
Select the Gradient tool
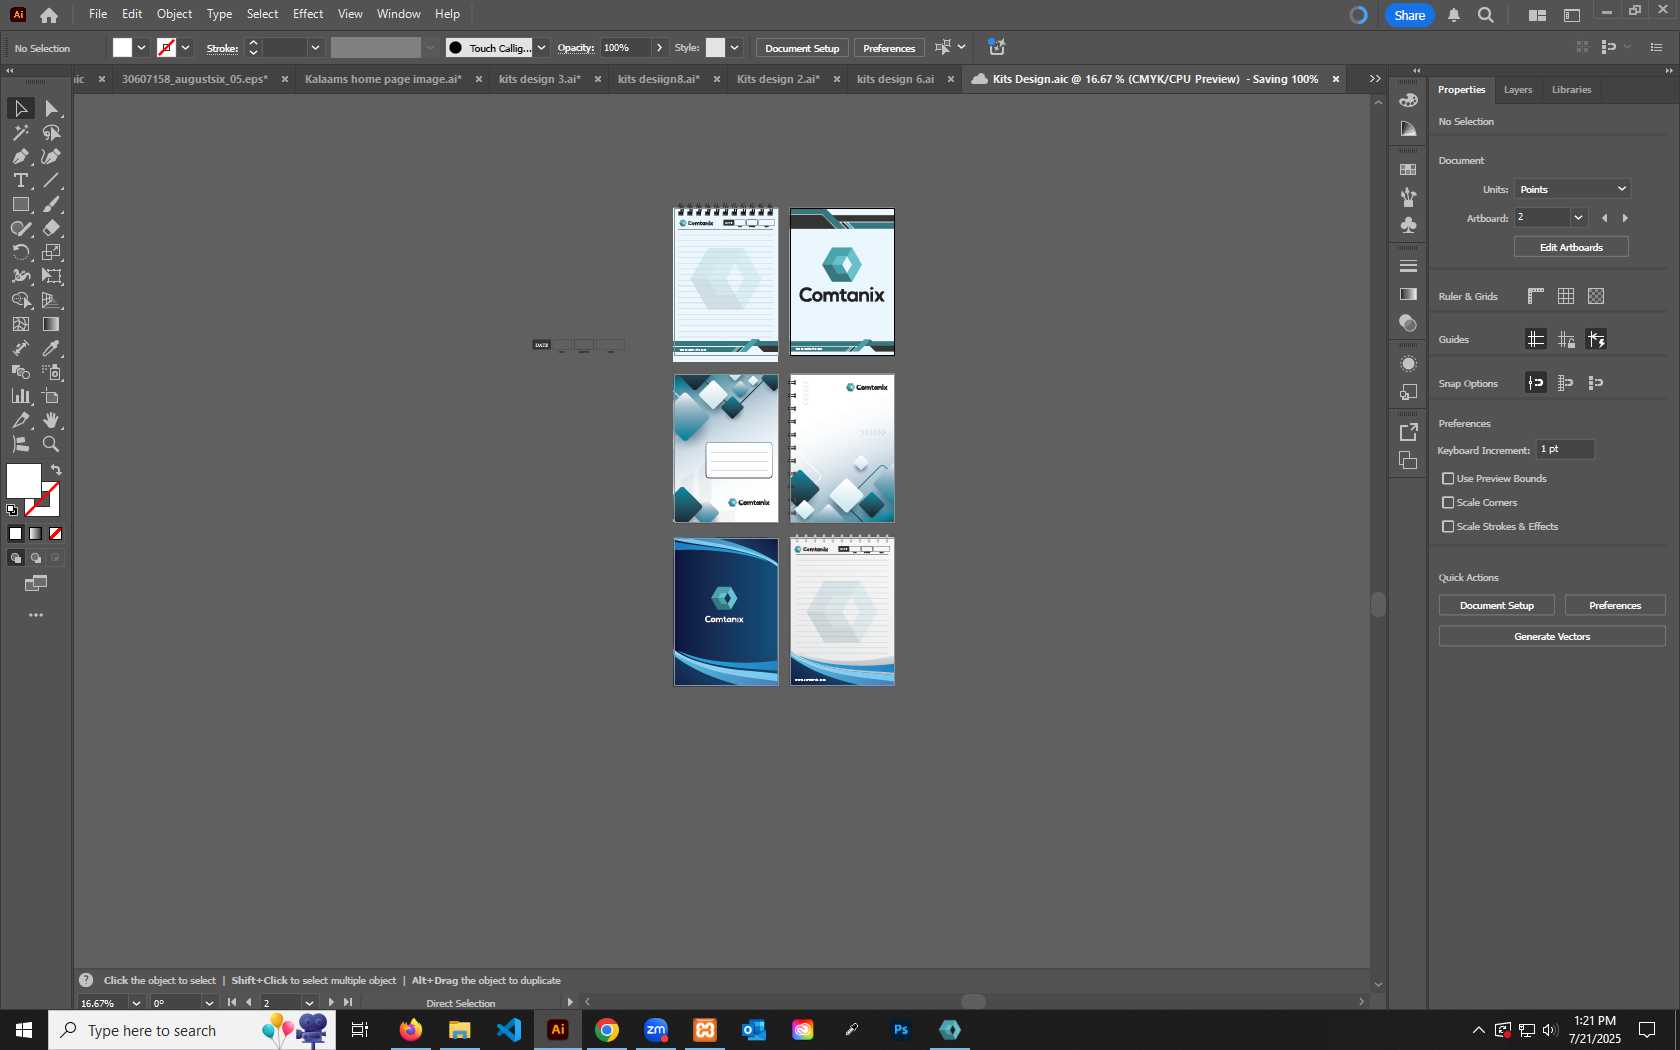(x=51, y=324)
